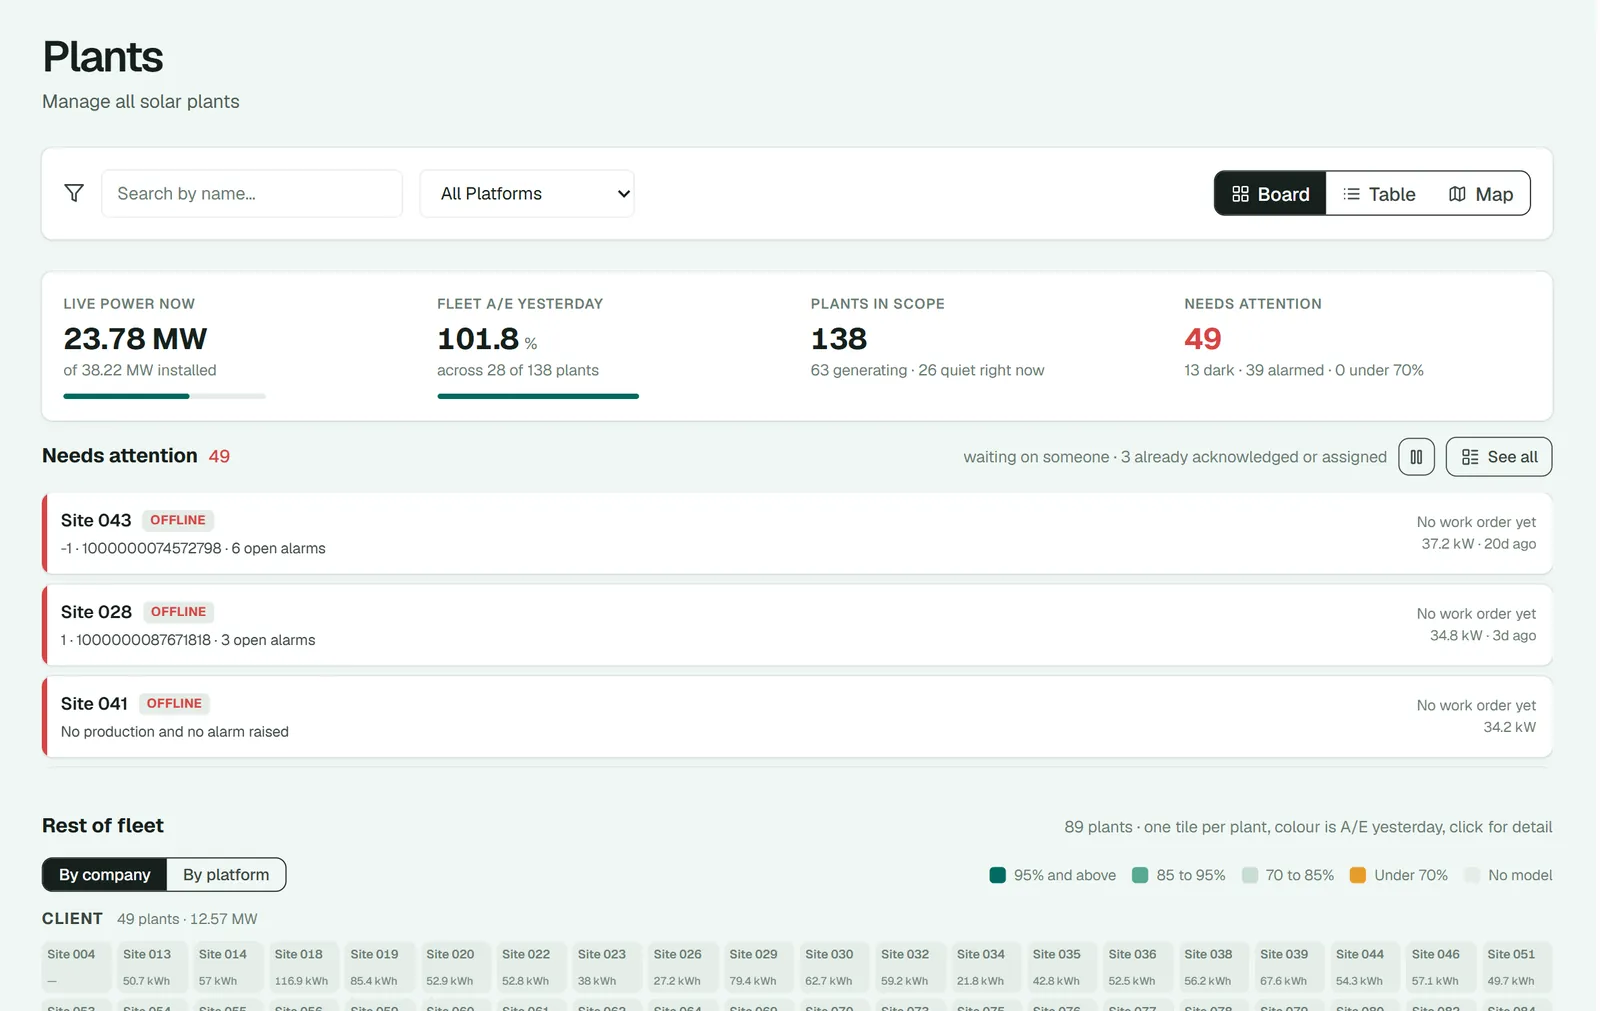The image size is (1600, 1011).
Task: Switch to Board view
Action: [x=1270, y=194]
